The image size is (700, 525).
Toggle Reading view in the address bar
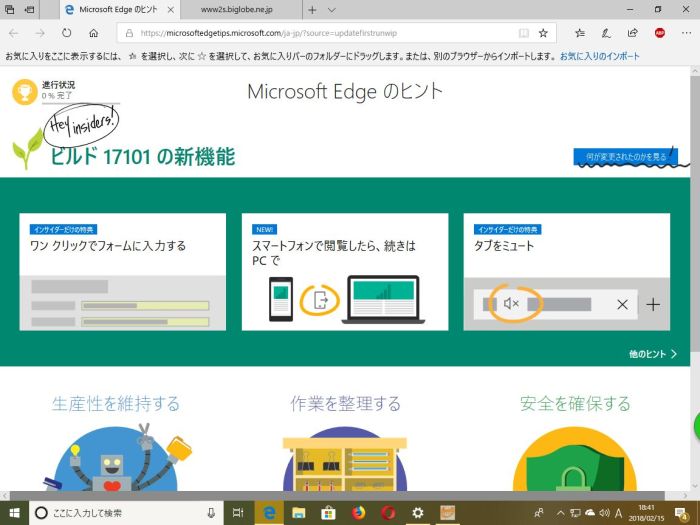click(x=523, y=33)
